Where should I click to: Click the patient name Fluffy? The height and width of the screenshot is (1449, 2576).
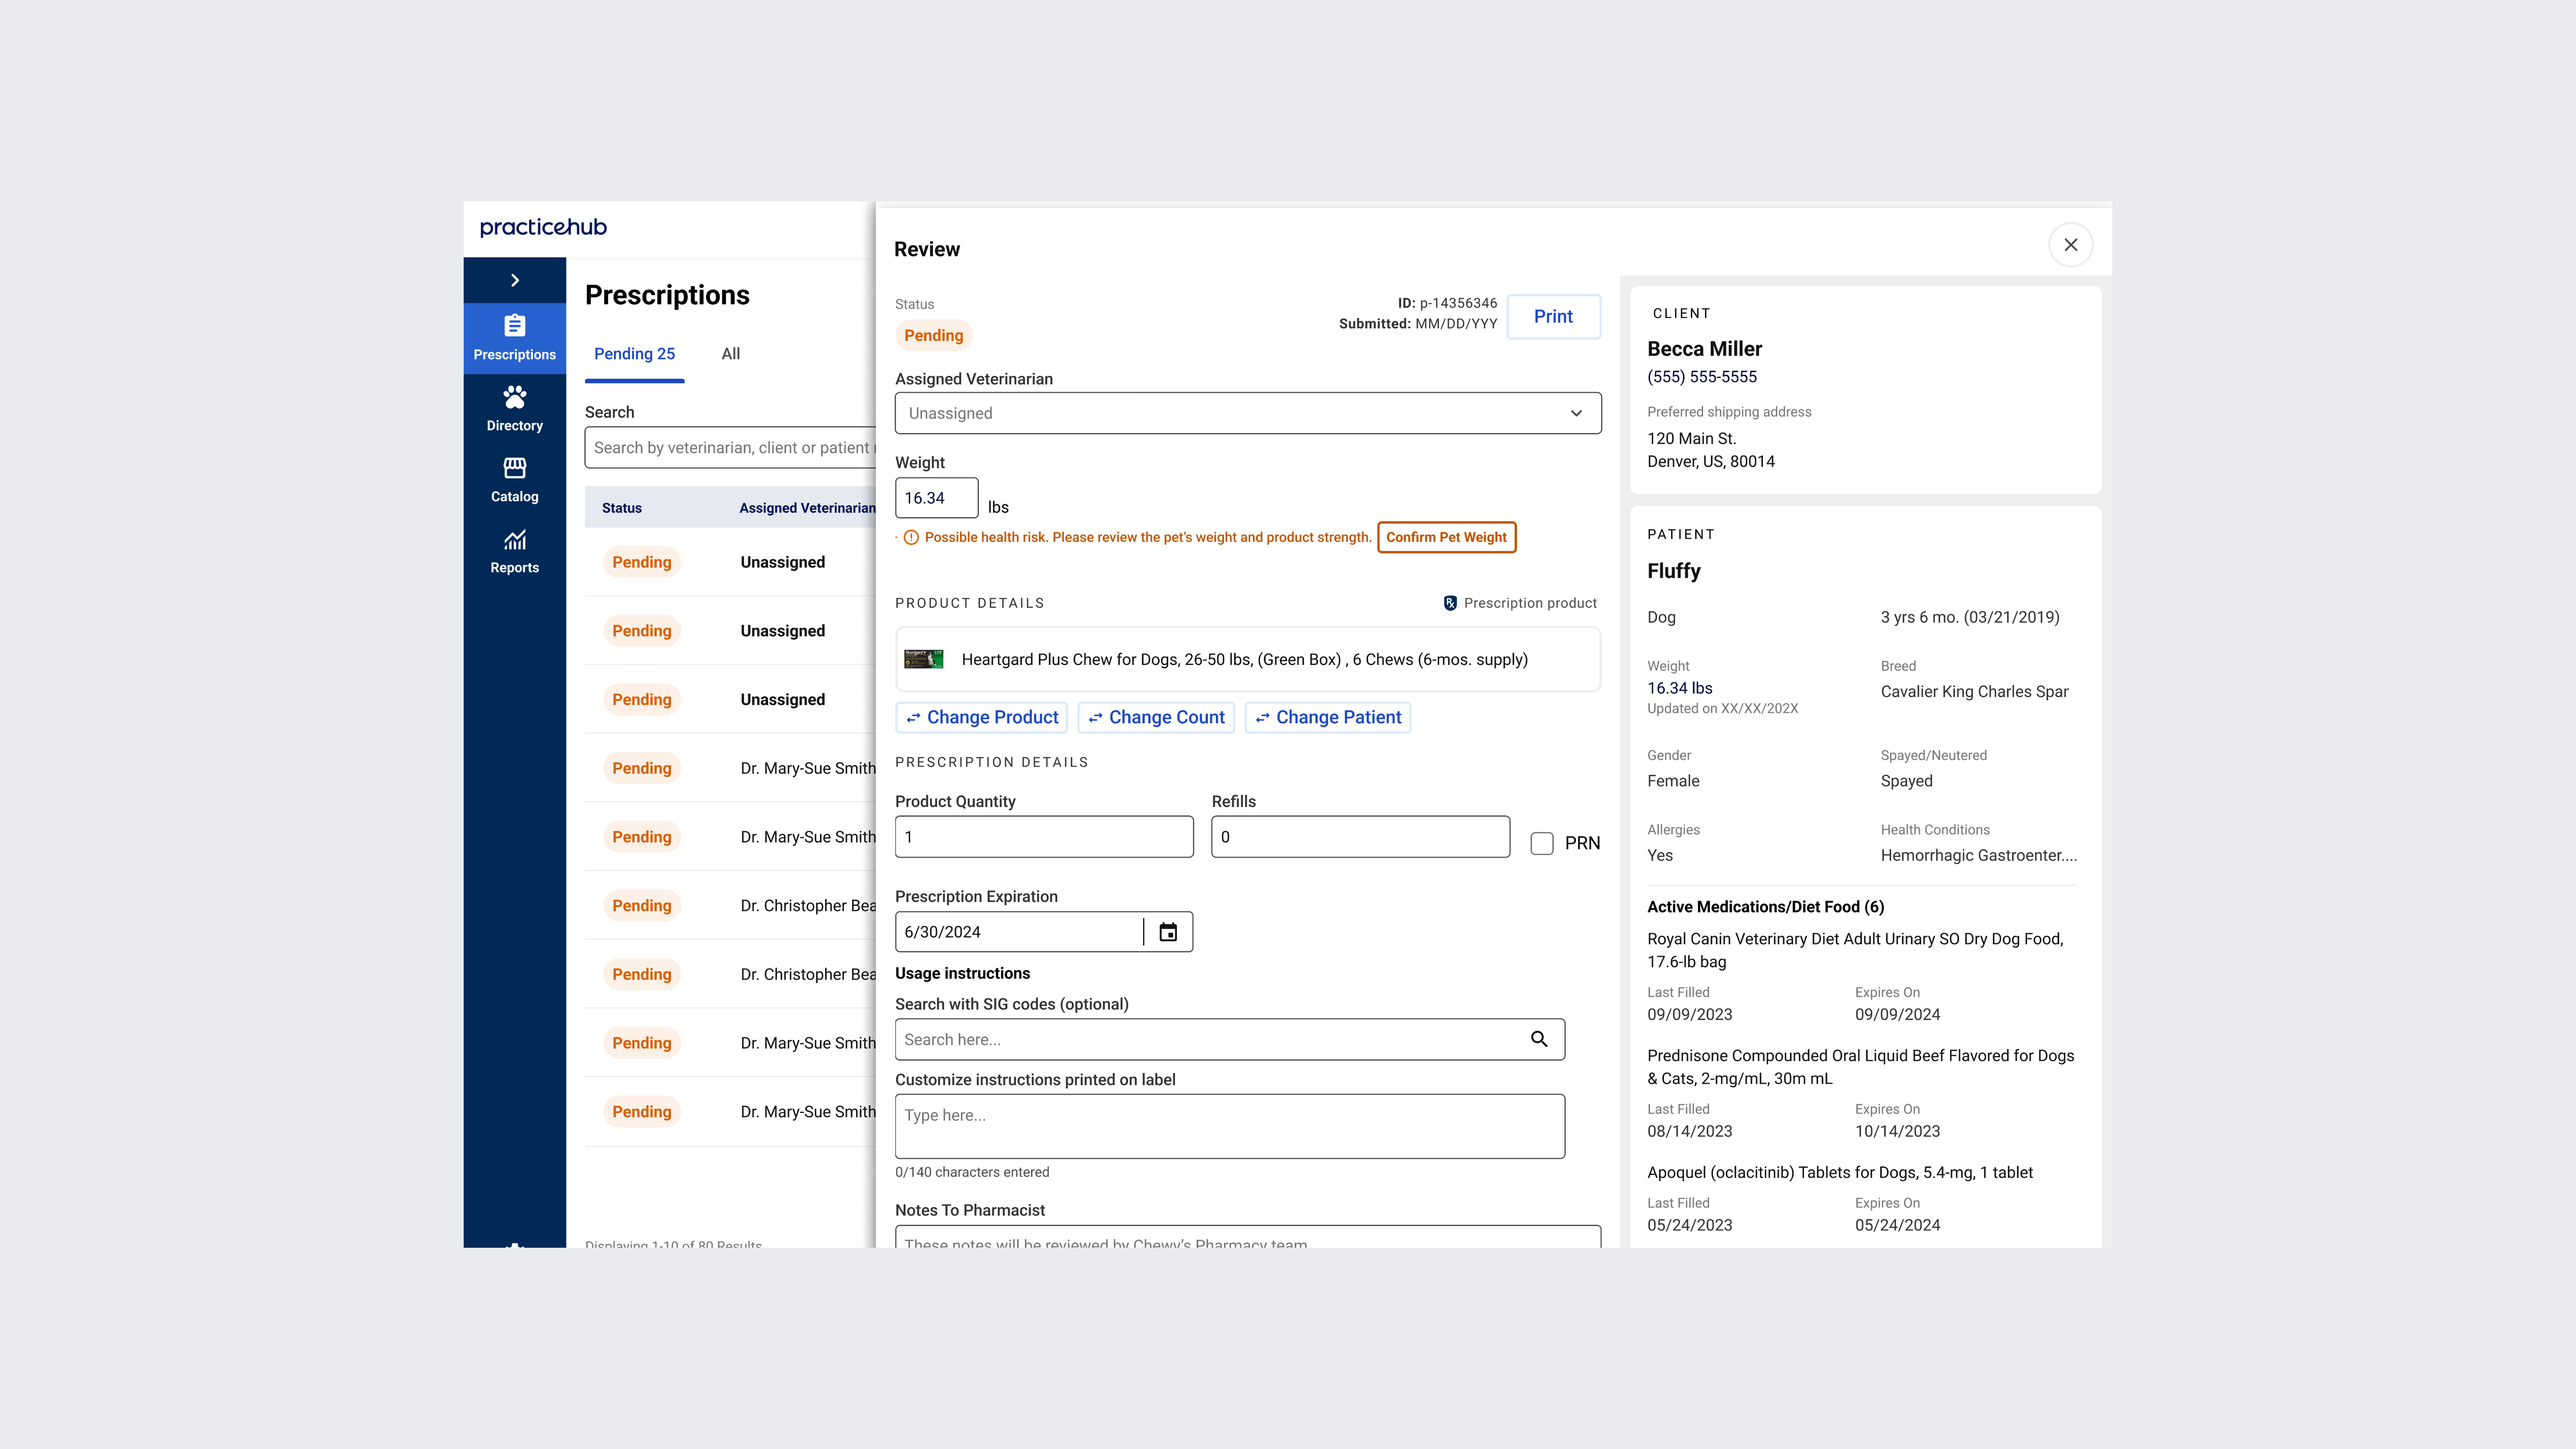click(x=1674, y=571)
